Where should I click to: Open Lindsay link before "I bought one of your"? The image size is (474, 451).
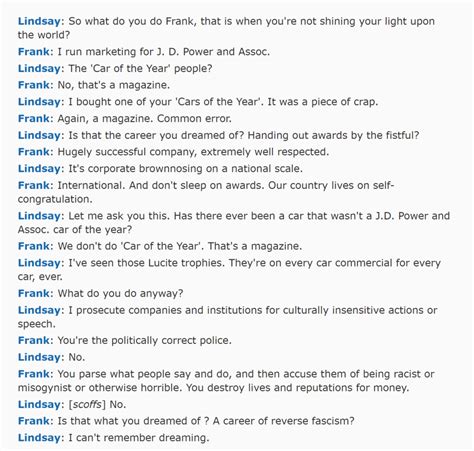tap(39, 102)
